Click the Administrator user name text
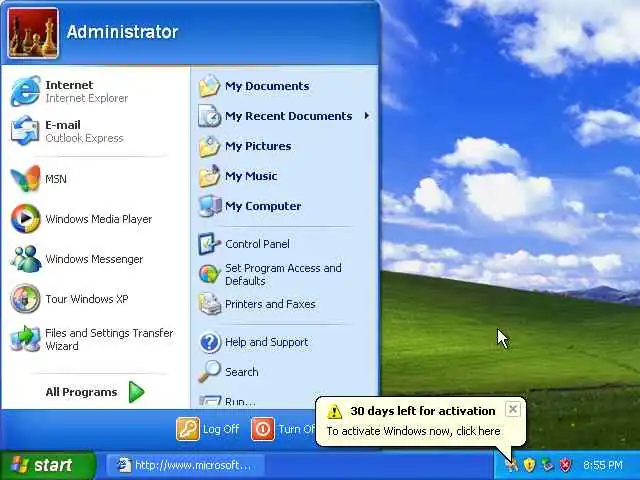This screenshot has height=480, width=640. coord(122,32)
